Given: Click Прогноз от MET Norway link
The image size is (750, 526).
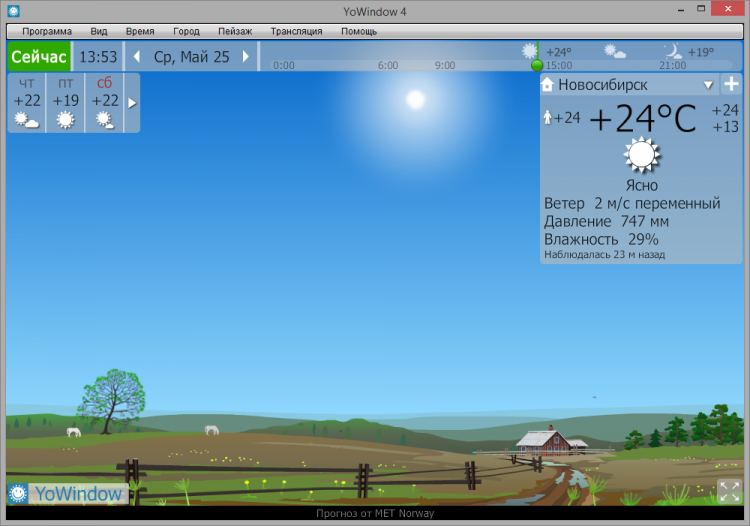Looking at the screenshot, I should (375, 514).
